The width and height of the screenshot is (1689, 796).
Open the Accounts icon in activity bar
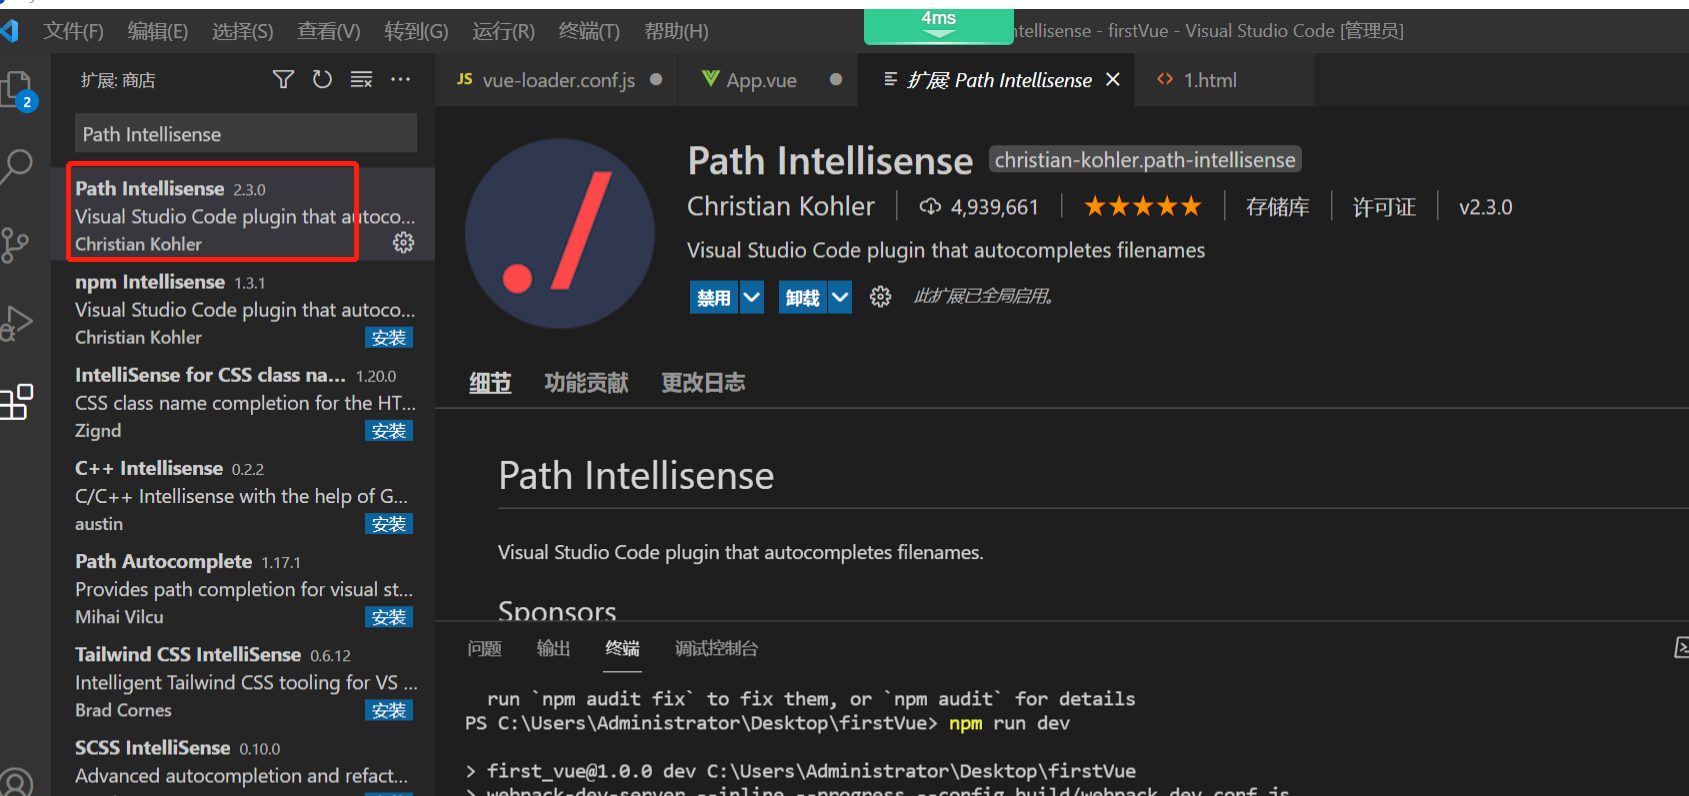(16, 782)
